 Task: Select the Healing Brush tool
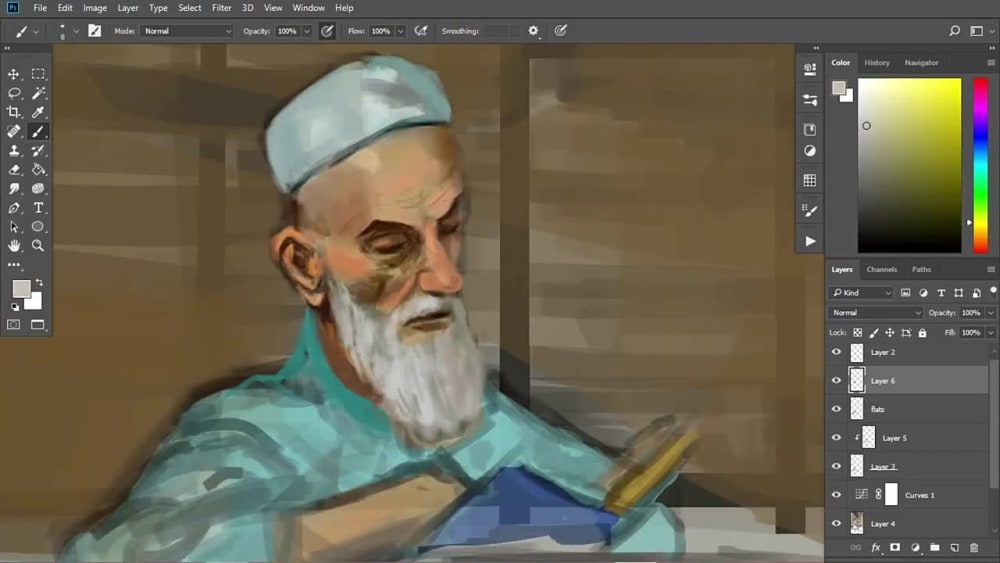13,131
